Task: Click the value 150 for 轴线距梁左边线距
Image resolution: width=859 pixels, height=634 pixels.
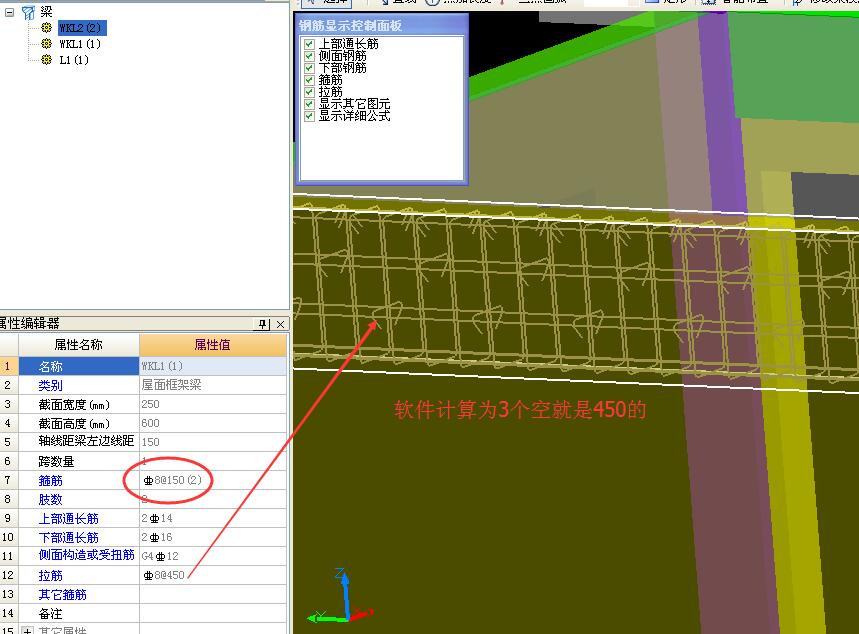Action: pos(213,442)
